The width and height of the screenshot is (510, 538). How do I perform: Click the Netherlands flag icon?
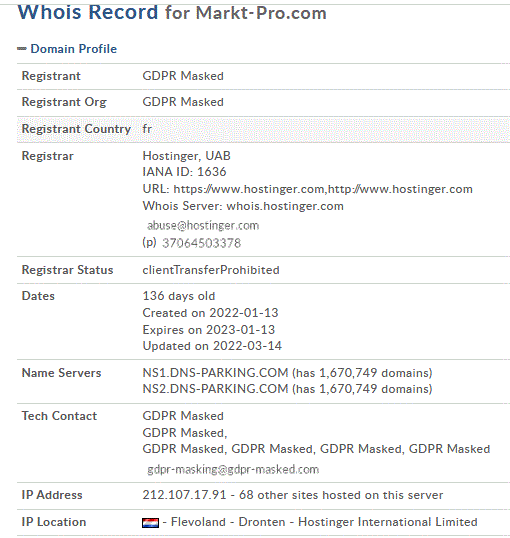point(150,523)
